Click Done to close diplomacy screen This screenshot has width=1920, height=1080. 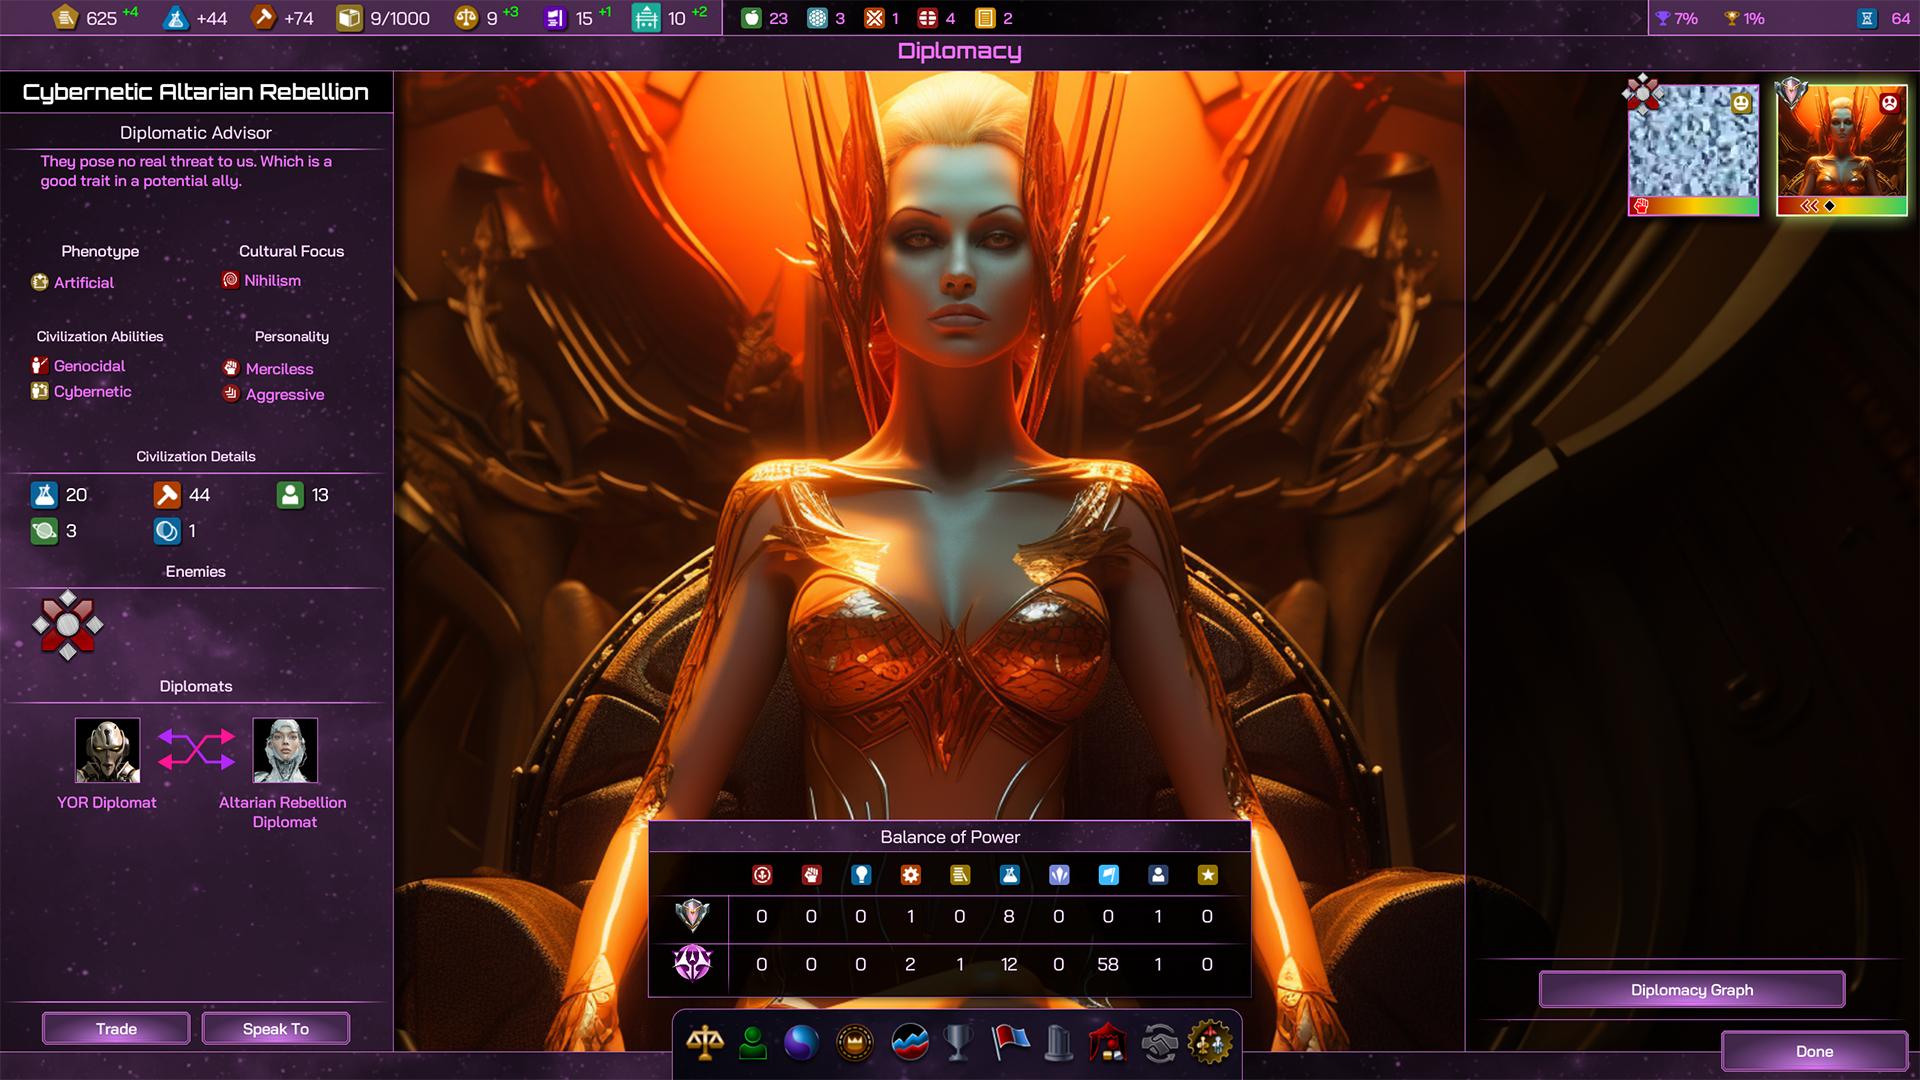(1813, 1051)
